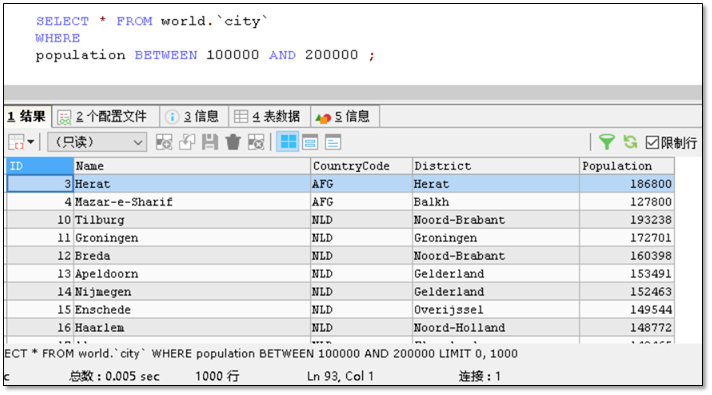
Task: Select the Haarlem name cell
Action: click(192, 327)
